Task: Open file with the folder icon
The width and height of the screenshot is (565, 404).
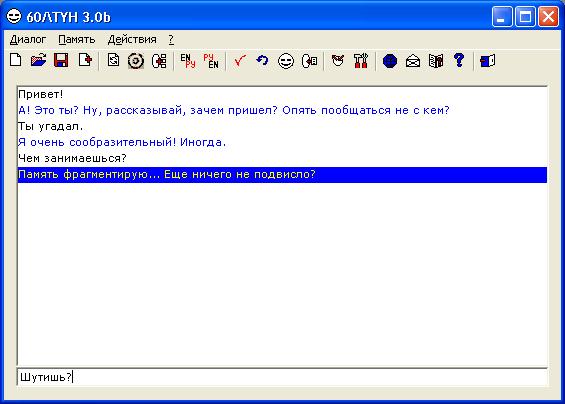Action: pyautogui.click(x=38, y=61)
